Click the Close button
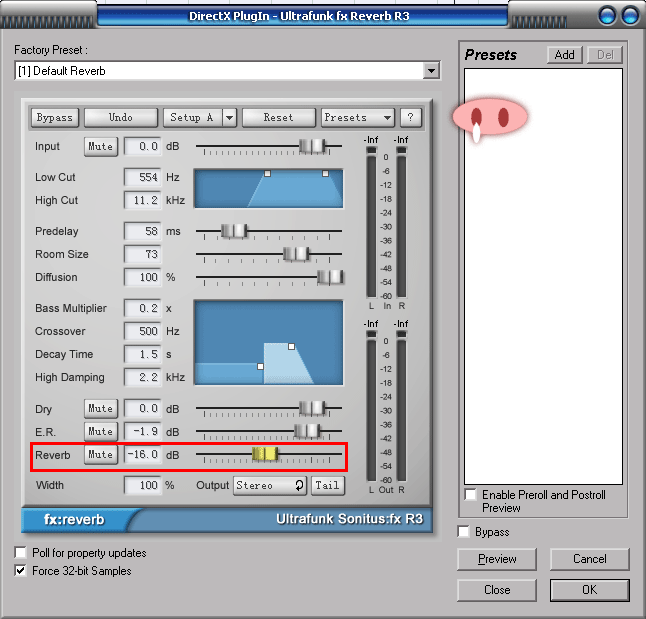Image resolution: width=646 pixels, height=619 pixels. click(497, 590)
